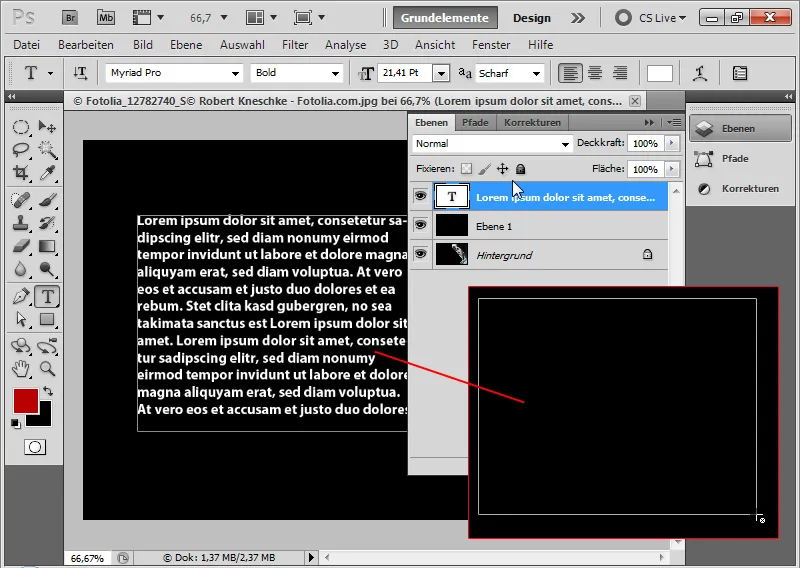Lock all layer attributes

(520, 169)
